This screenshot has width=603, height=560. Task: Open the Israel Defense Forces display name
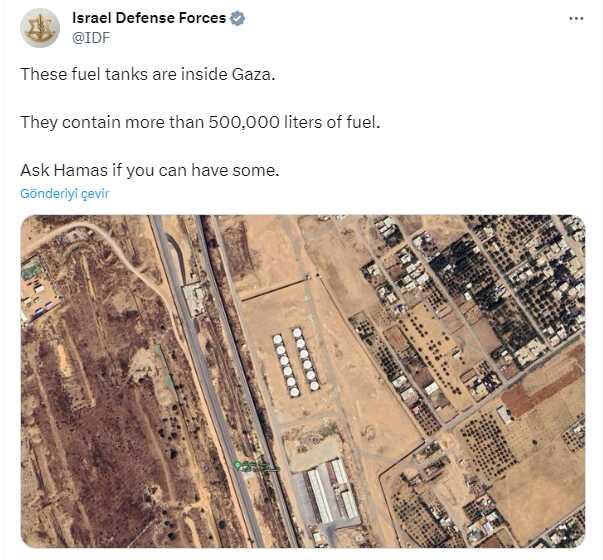150,19
